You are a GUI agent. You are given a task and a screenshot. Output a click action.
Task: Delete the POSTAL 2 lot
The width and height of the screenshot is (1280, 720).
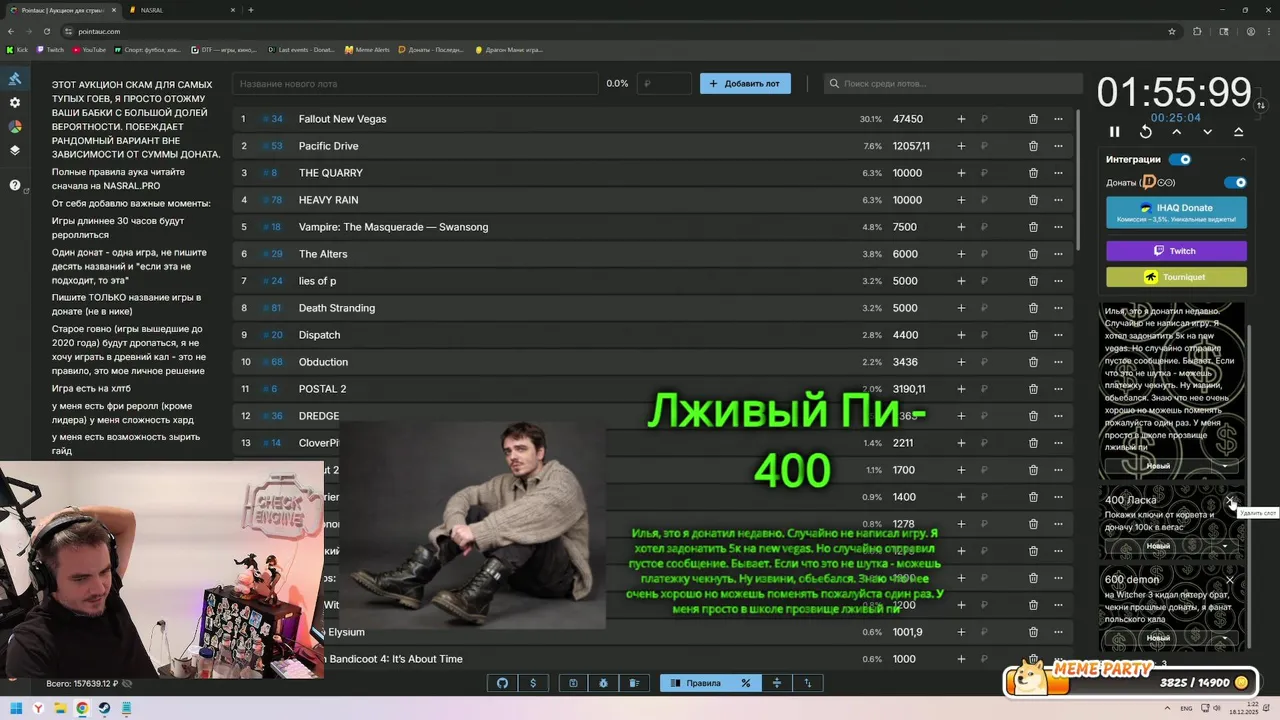tap(1033, 389)
